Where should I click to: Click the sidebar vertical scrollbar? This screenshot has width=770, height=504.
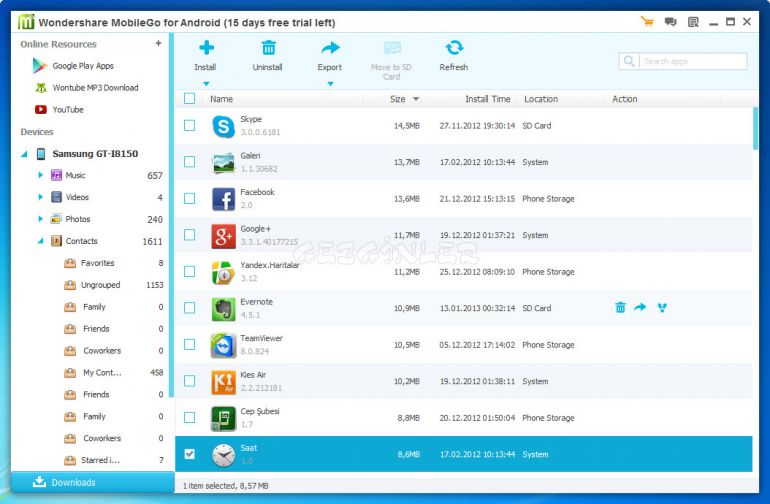click(x=171, y=215)
